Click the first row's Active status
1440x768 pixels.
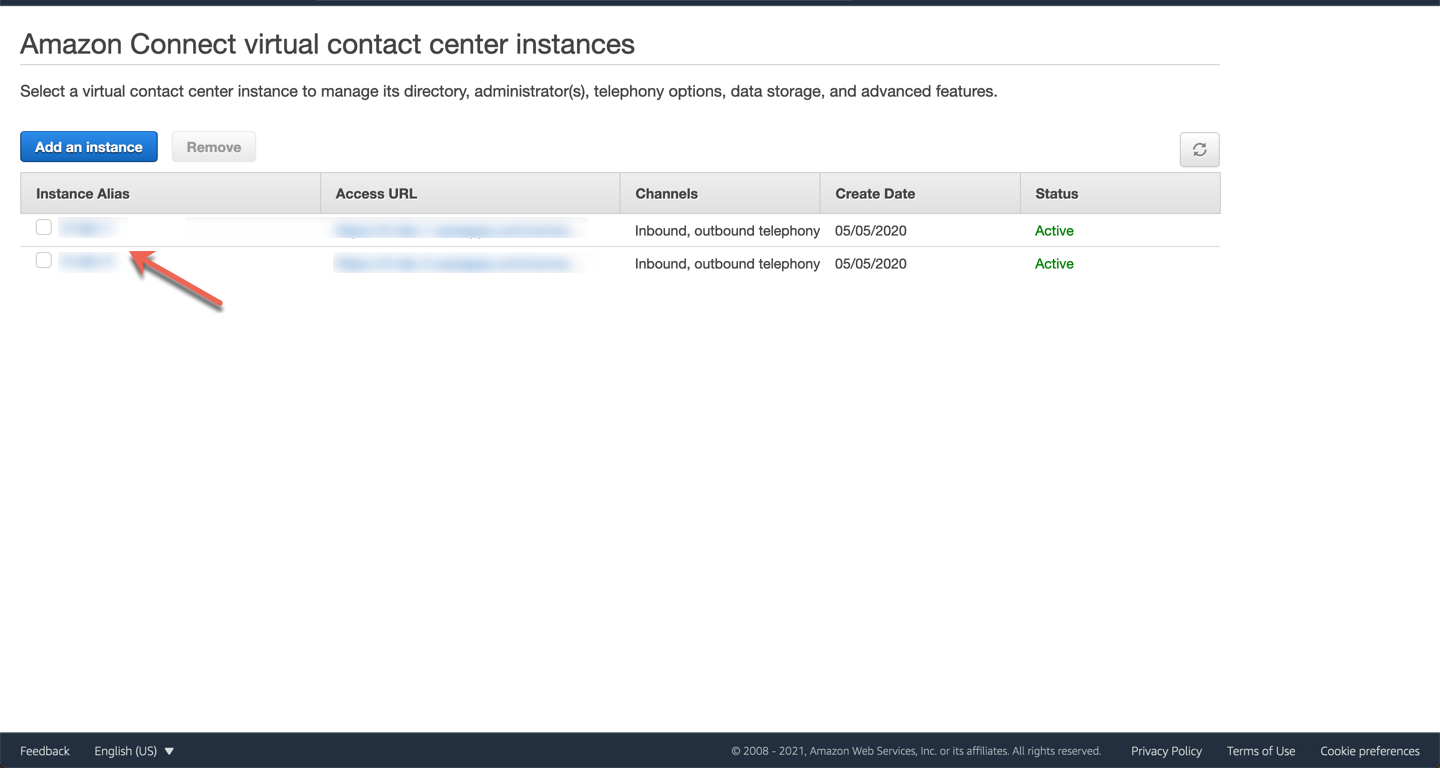click(1054, 231)
